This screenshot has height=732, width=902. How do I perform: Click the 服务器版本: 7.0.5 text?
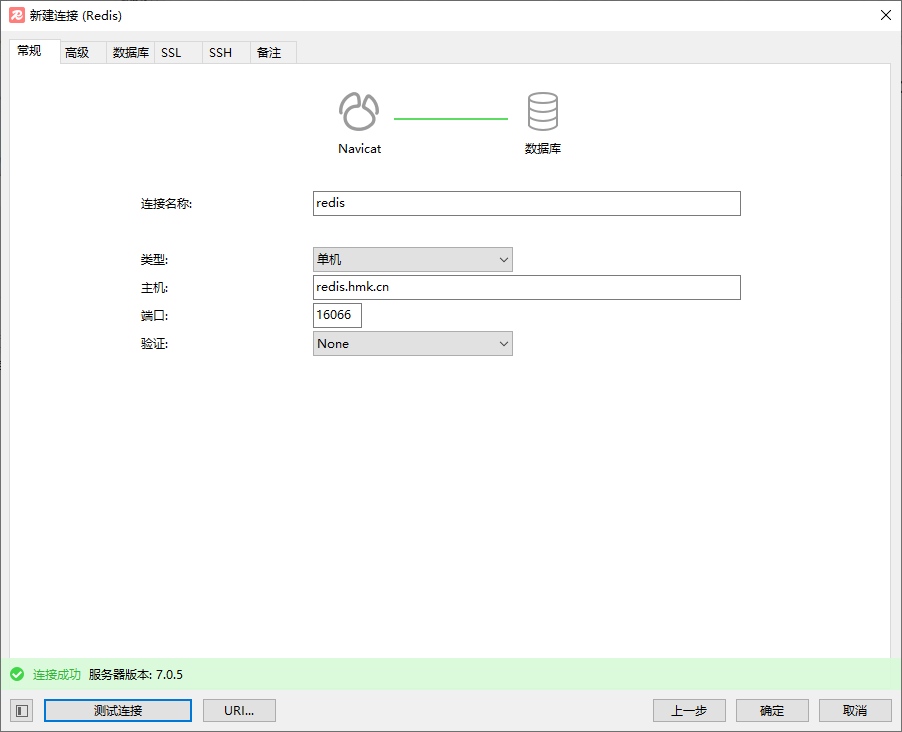[136, 674]
